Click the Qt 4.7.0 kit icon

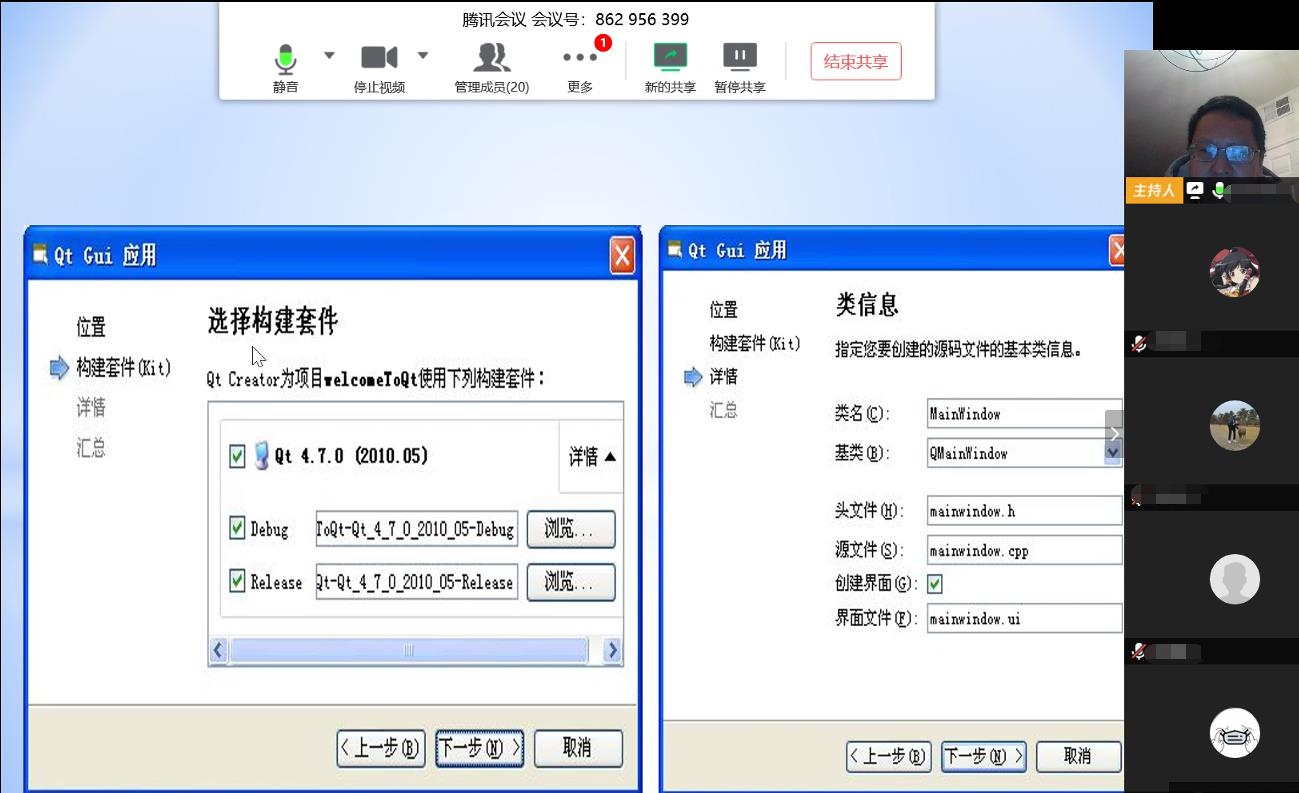(x=261, y=456)
